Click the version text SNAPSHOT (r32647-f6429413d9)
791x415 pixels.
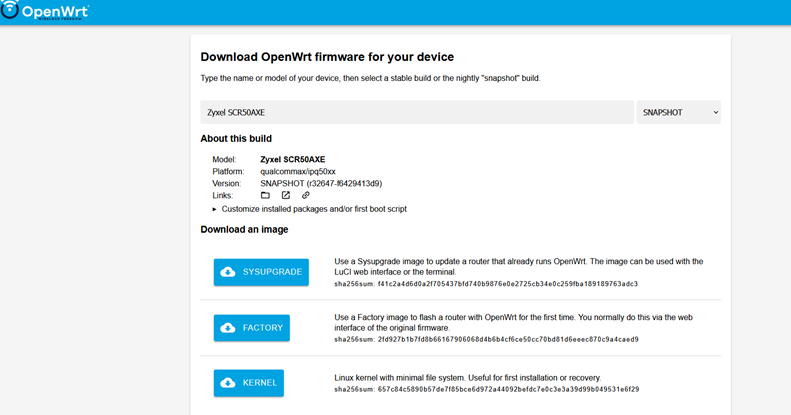[x=321, y=184]
